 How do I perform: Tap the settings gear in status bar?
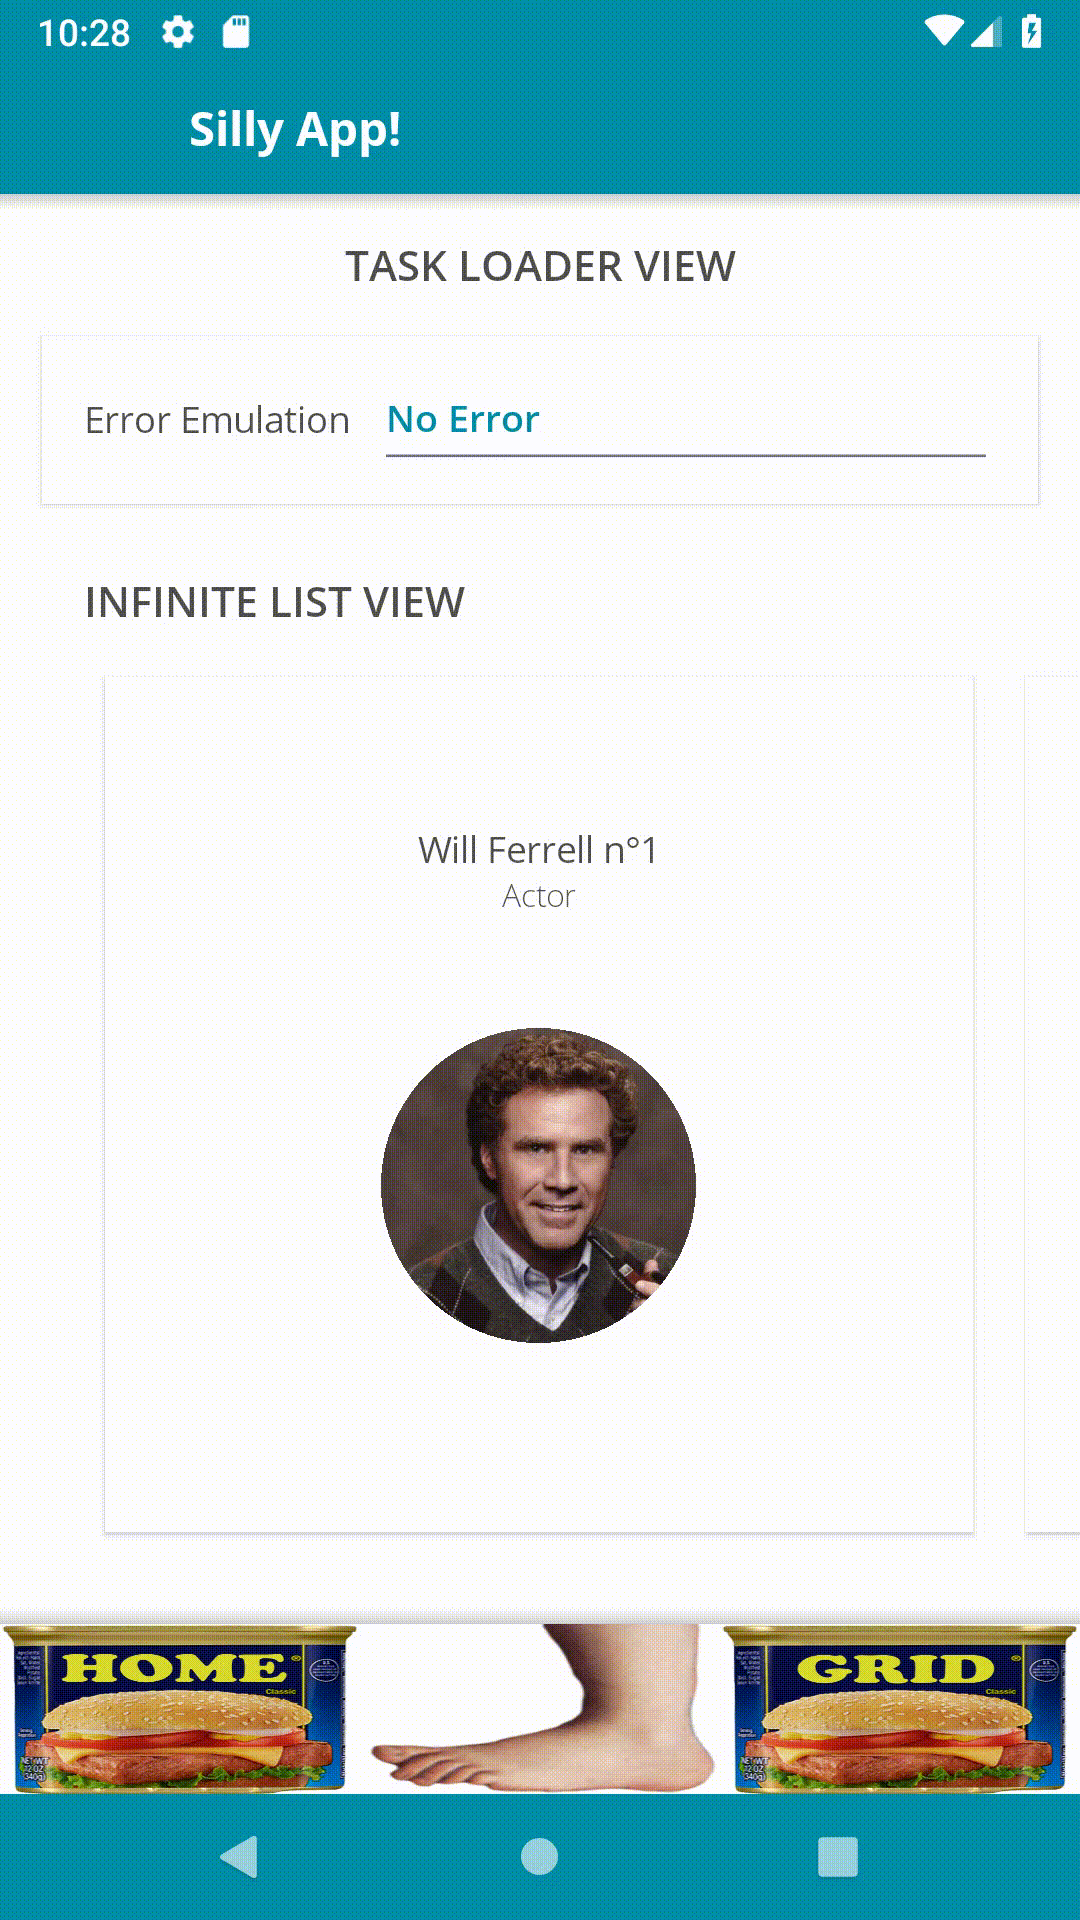click(x=178, y=32)
